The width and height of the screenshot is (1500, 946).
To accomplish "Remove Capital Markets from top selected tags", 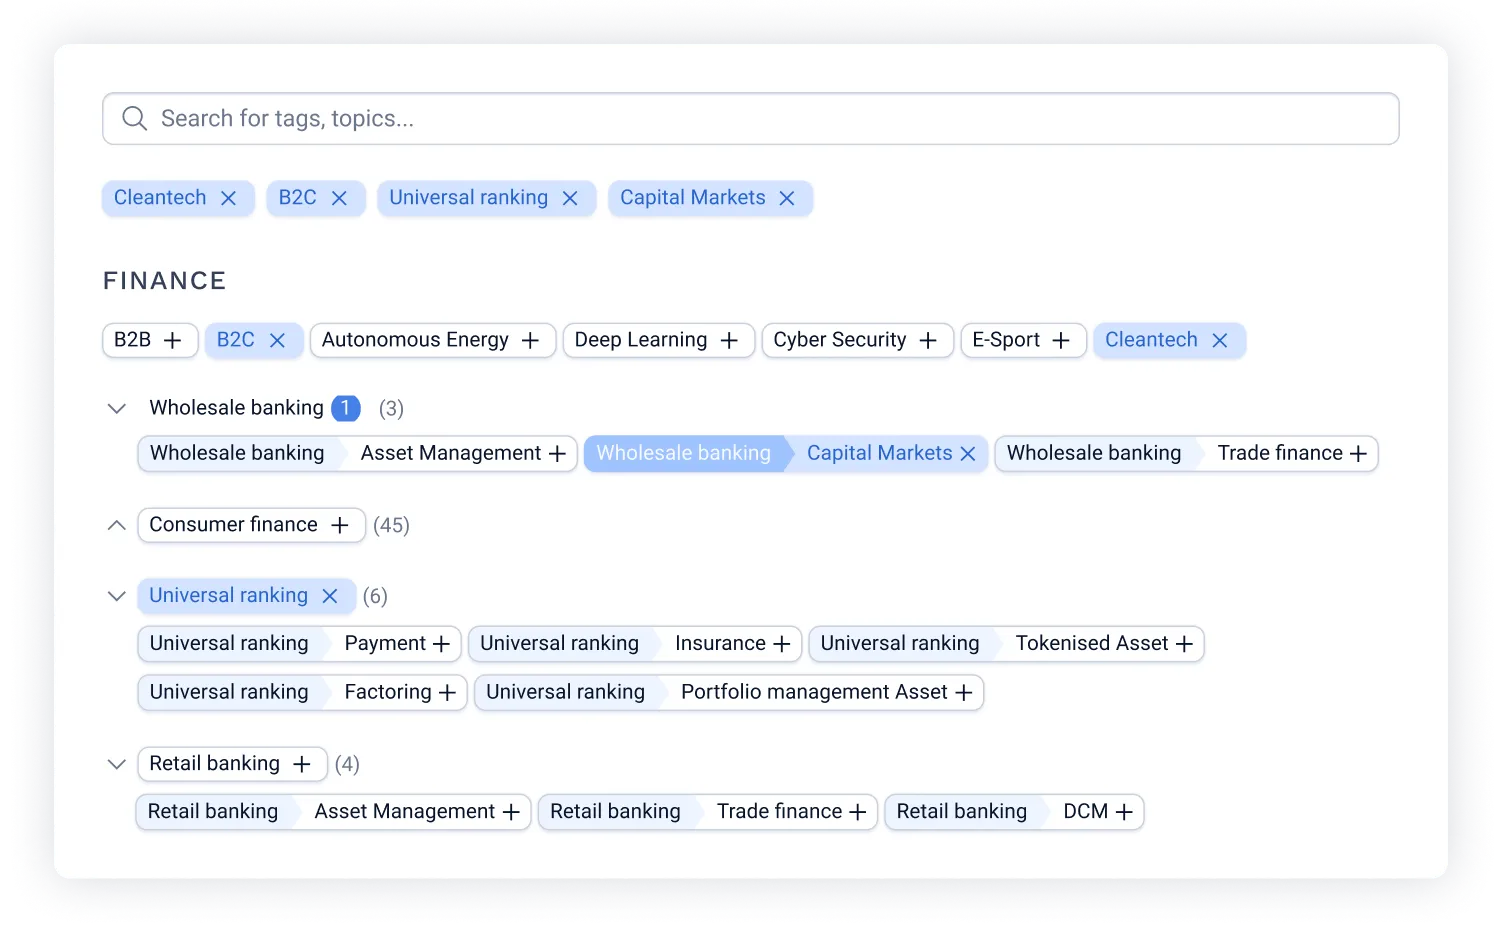I will [787, 198].
